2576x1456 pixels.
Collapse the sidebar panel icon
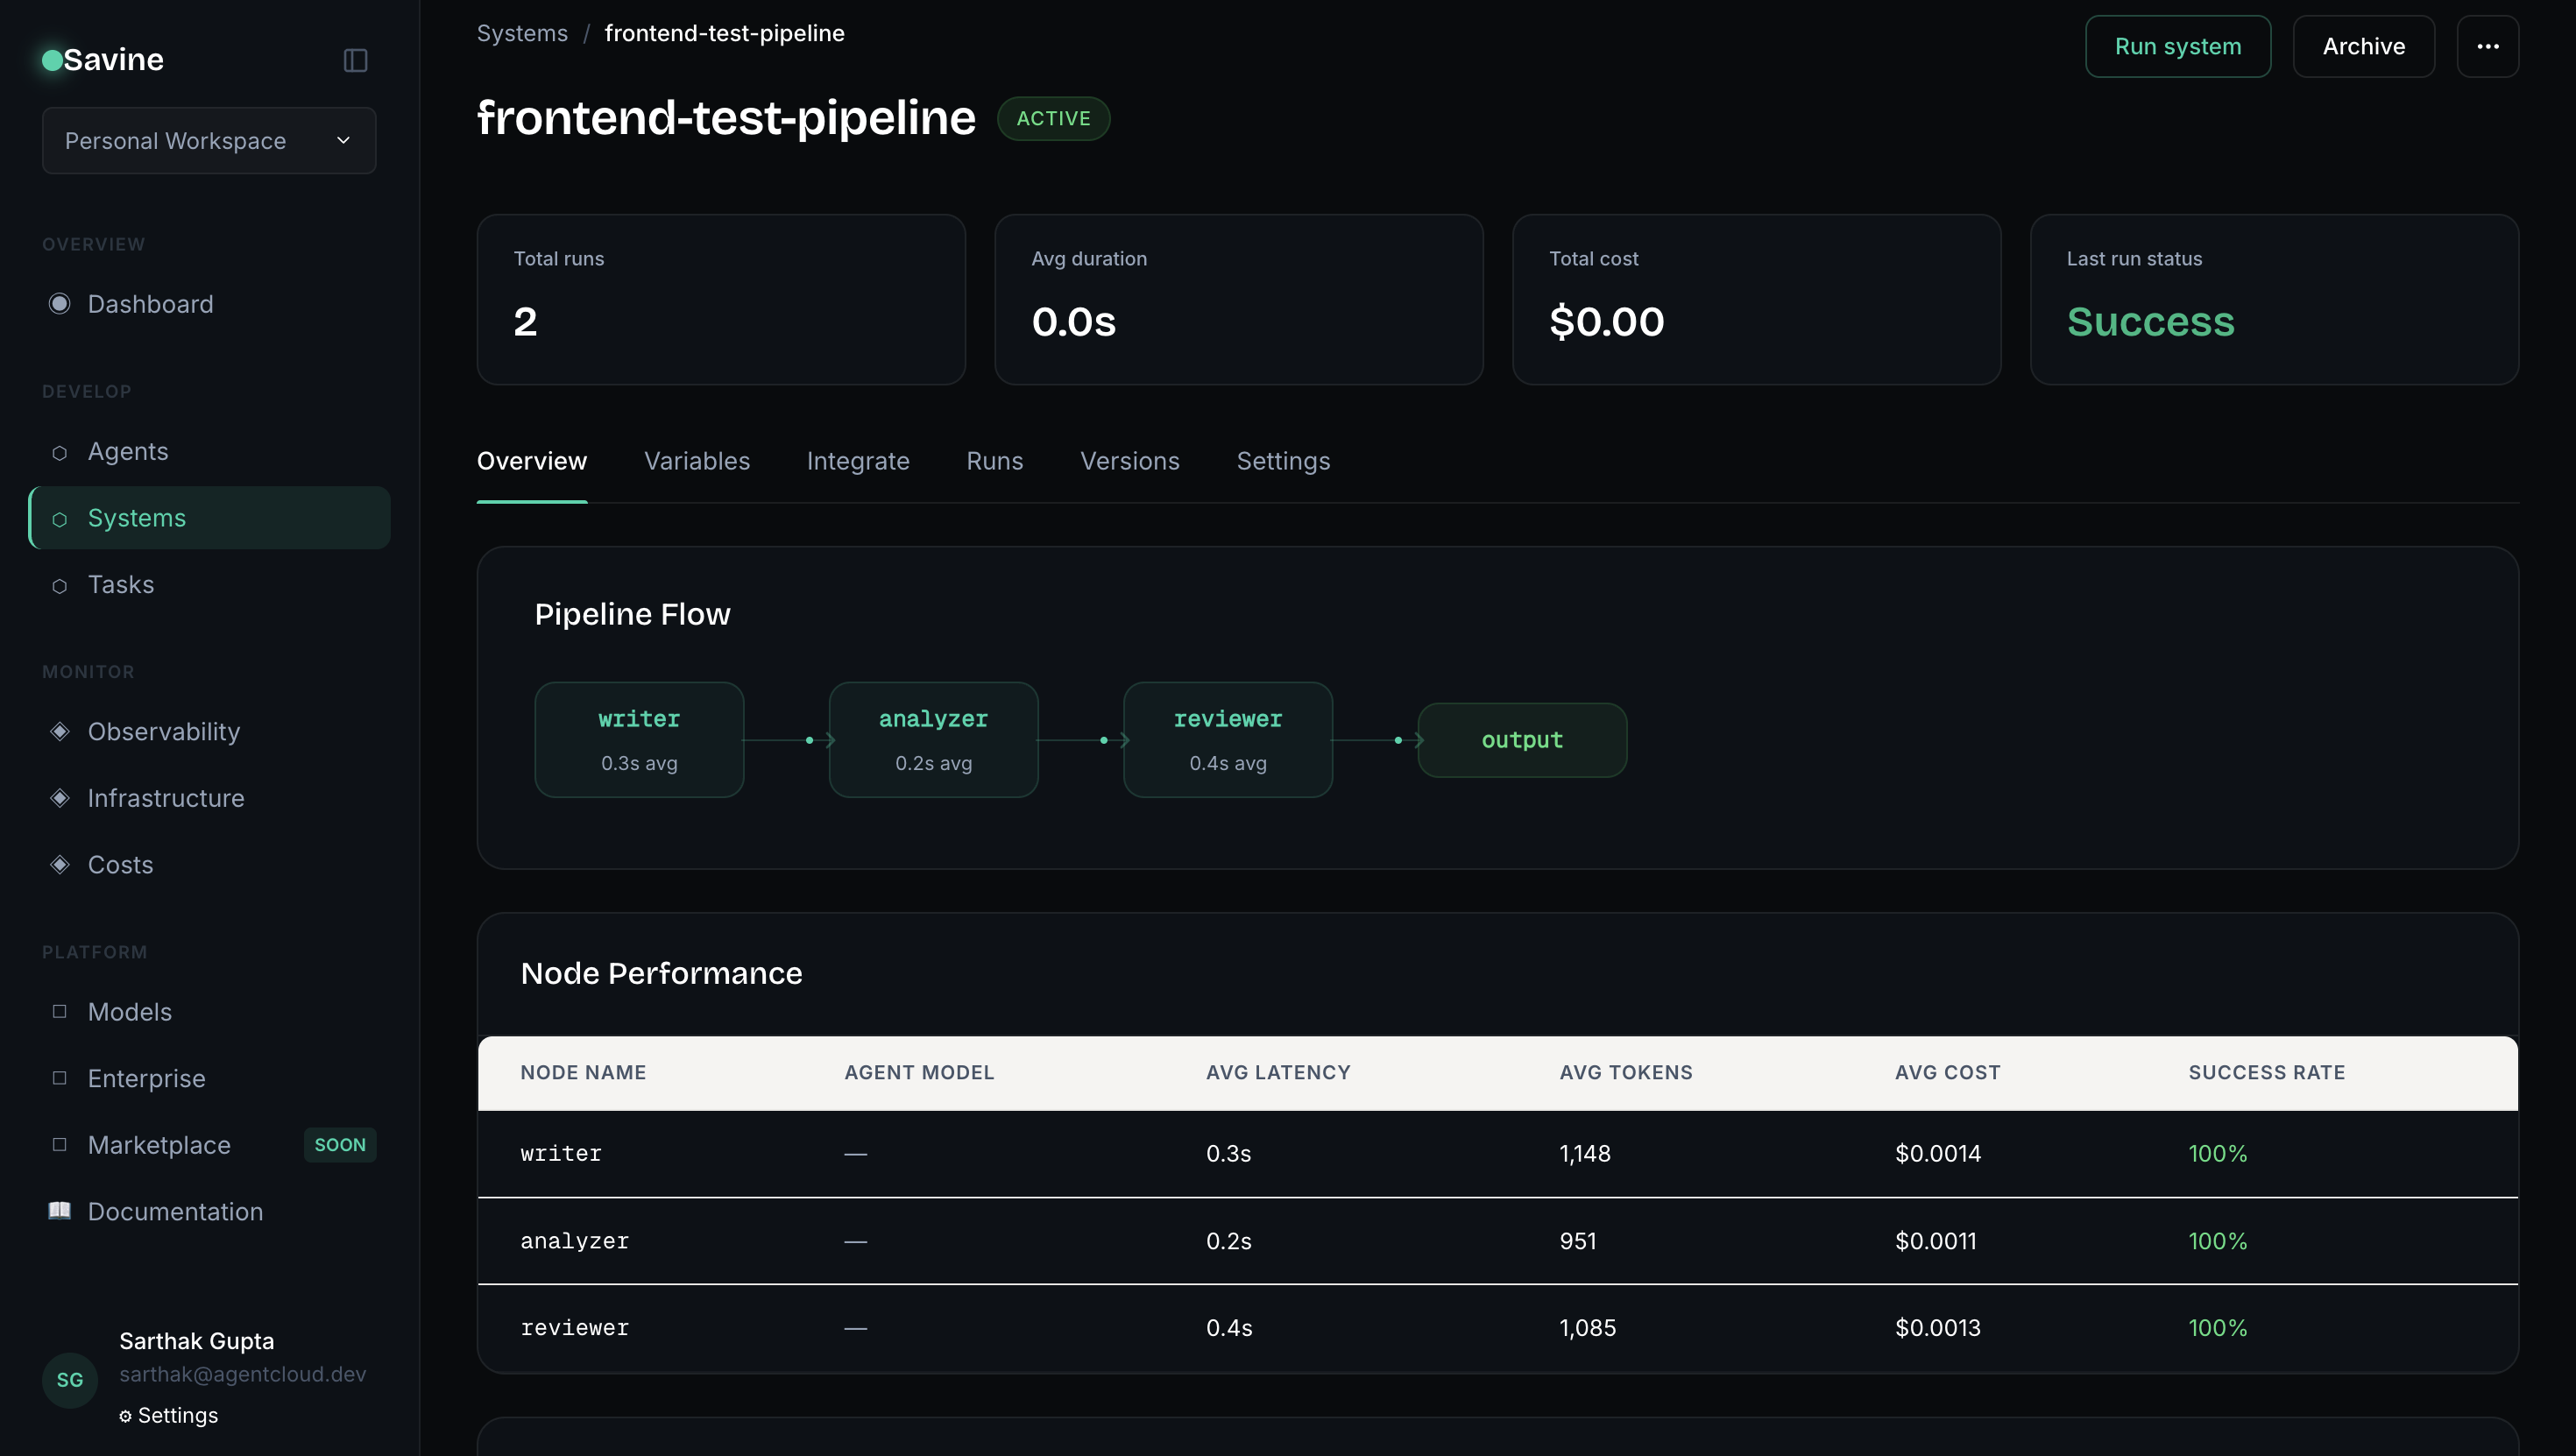[x=355, y=60]
